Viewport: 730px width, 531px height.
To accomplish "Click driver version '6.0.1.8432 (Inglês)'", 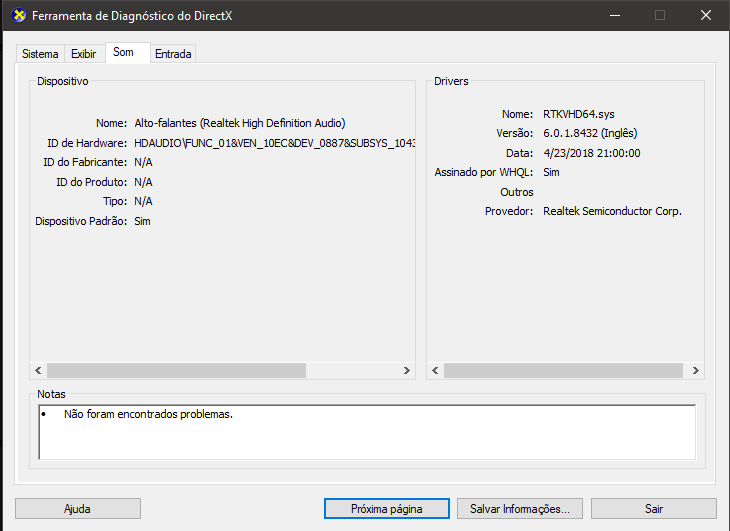I will pos(590,134).
